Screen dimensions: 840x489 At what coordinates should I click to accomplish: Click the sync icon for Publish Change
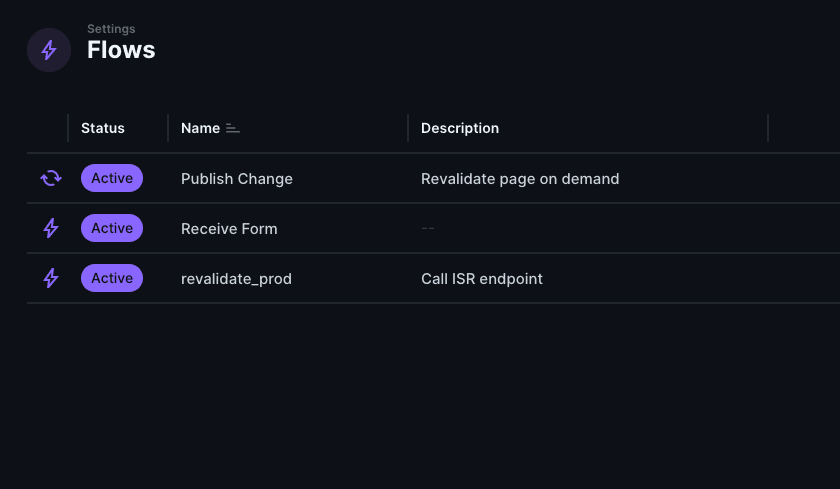tap(51, 178)
